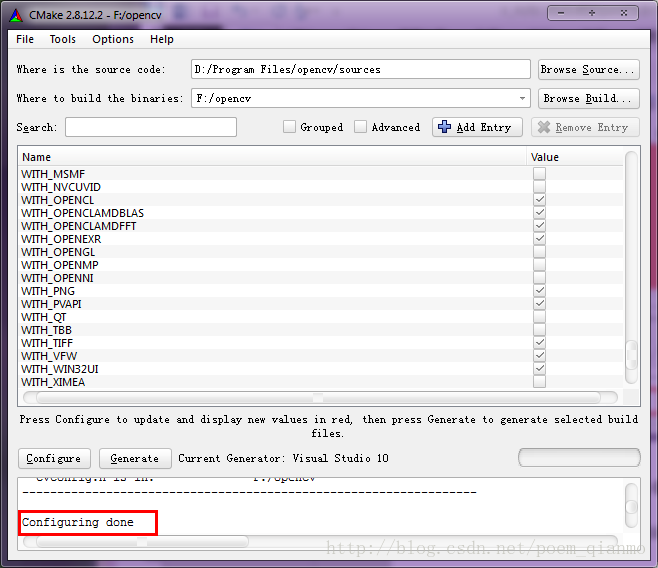
Task: Check the WITH_OPENMP checkbox
Action: click(x=539, y=265)
